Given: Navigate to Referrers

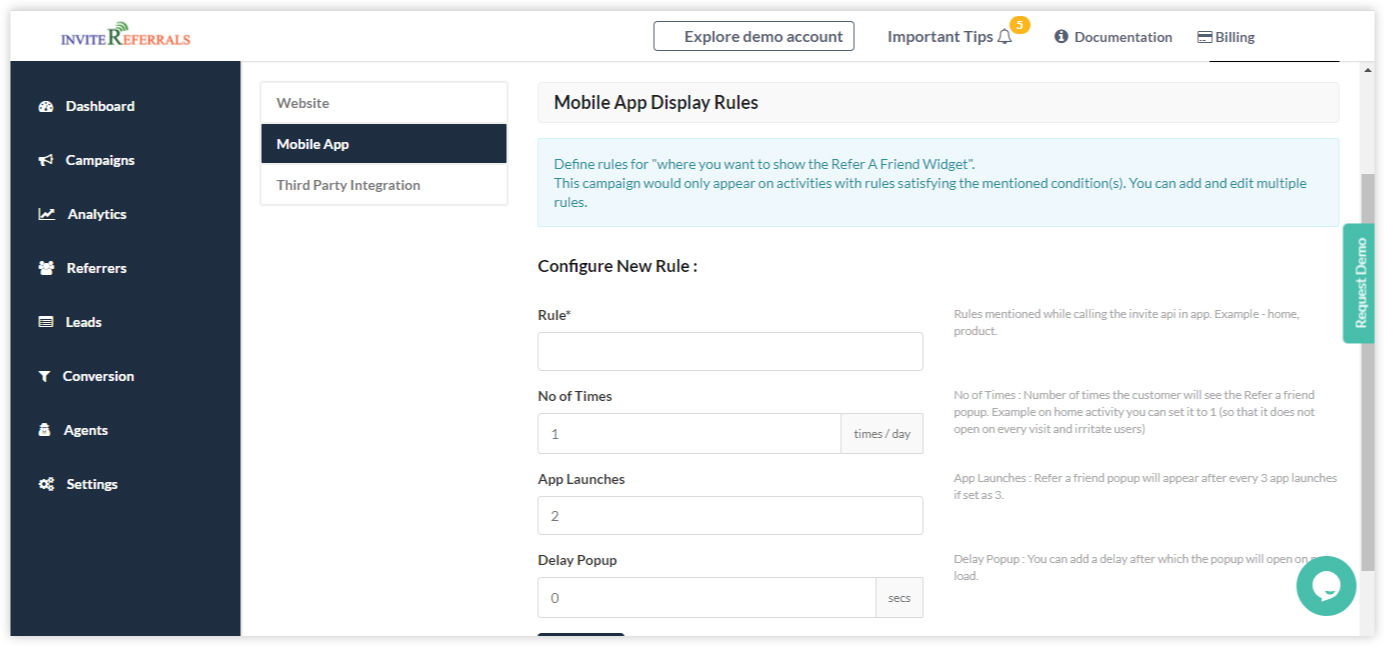Looking at the screenshot, I should click(x=97, y=268).
